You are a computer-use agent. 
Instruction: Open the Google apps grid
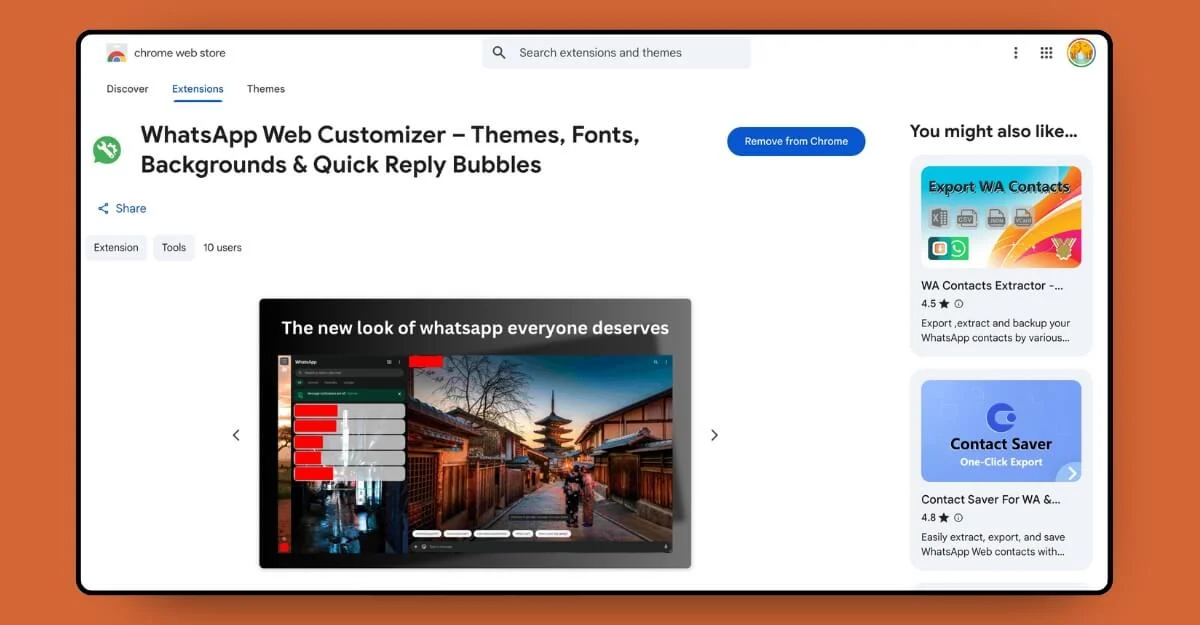1047,52
